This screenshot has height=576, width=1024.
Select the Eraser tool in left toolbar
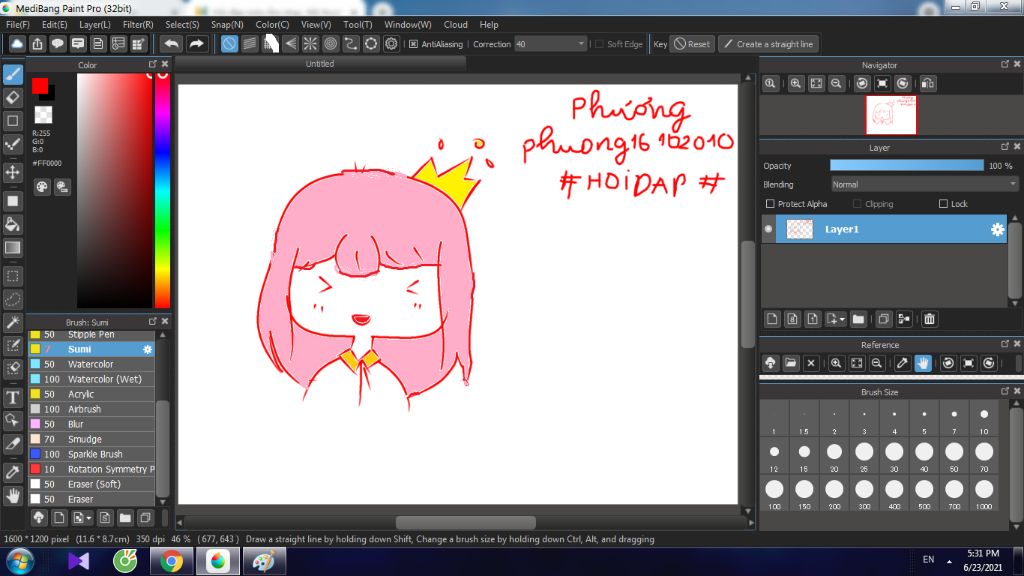point(13,97)
